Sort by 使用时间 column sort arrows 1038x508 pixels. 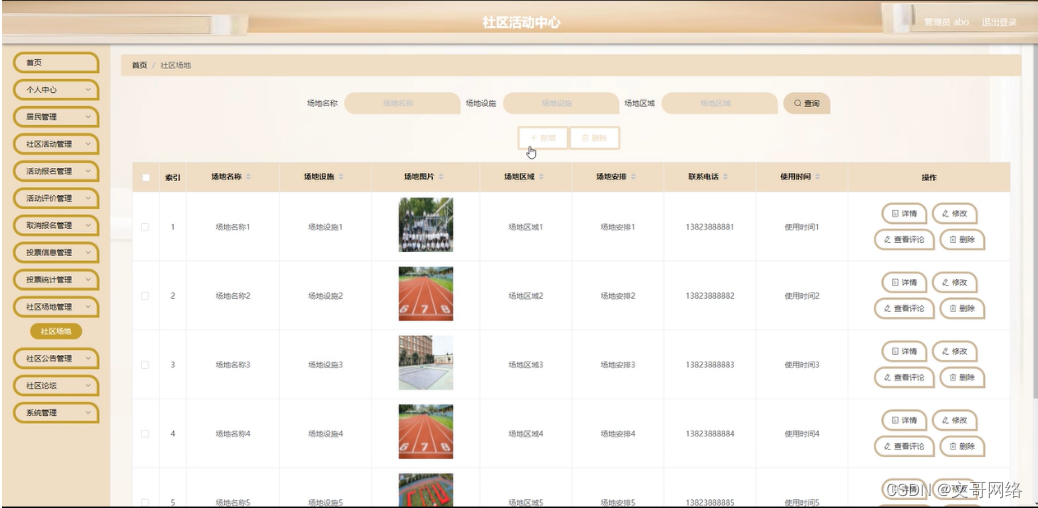tap(817, 177)
